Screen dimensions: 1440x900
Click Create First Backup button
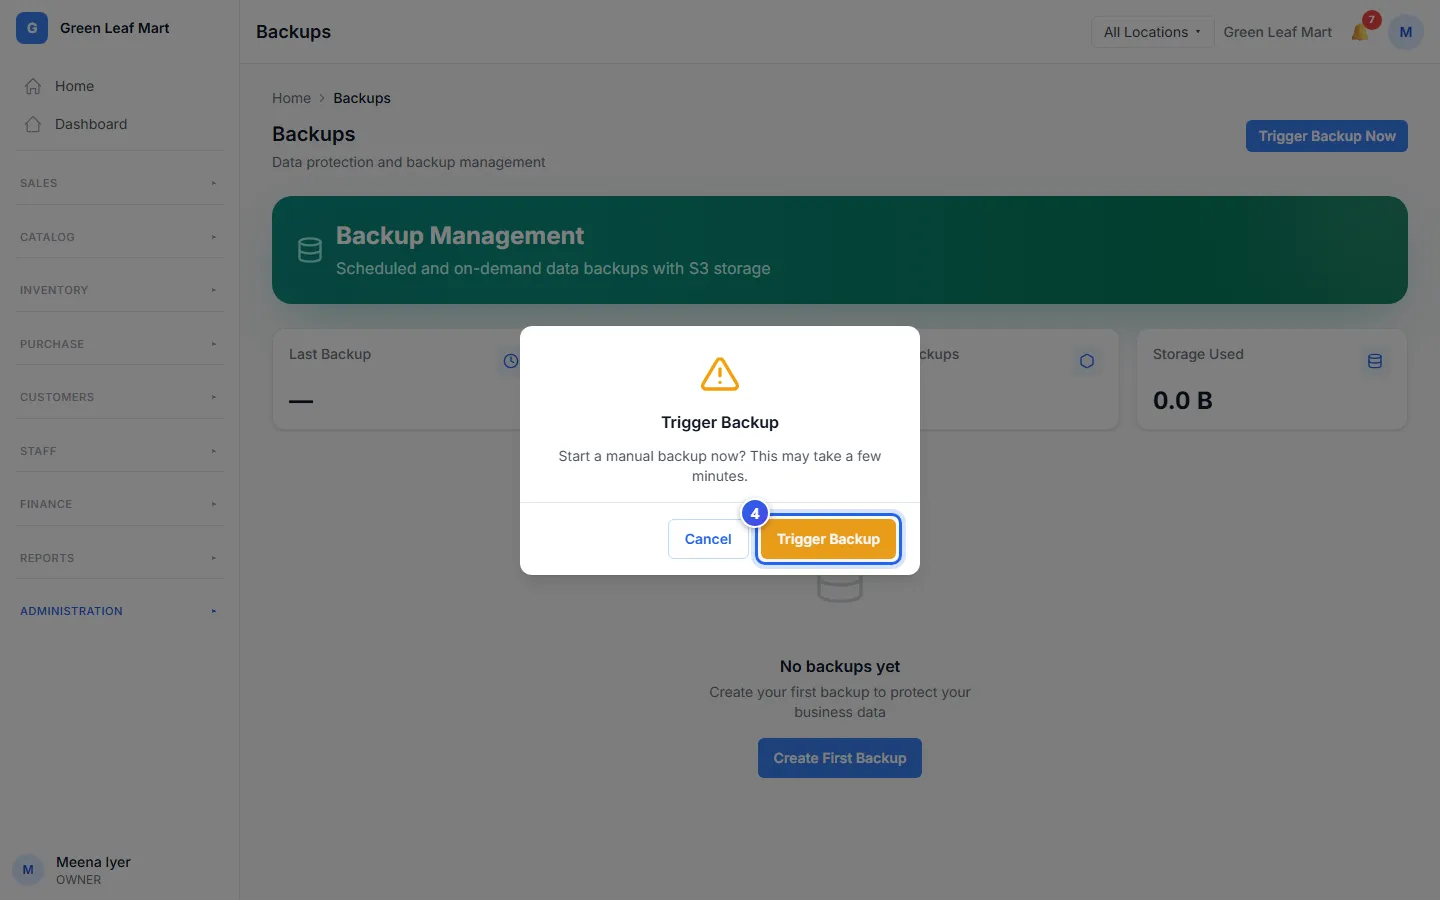click(840, 758)
